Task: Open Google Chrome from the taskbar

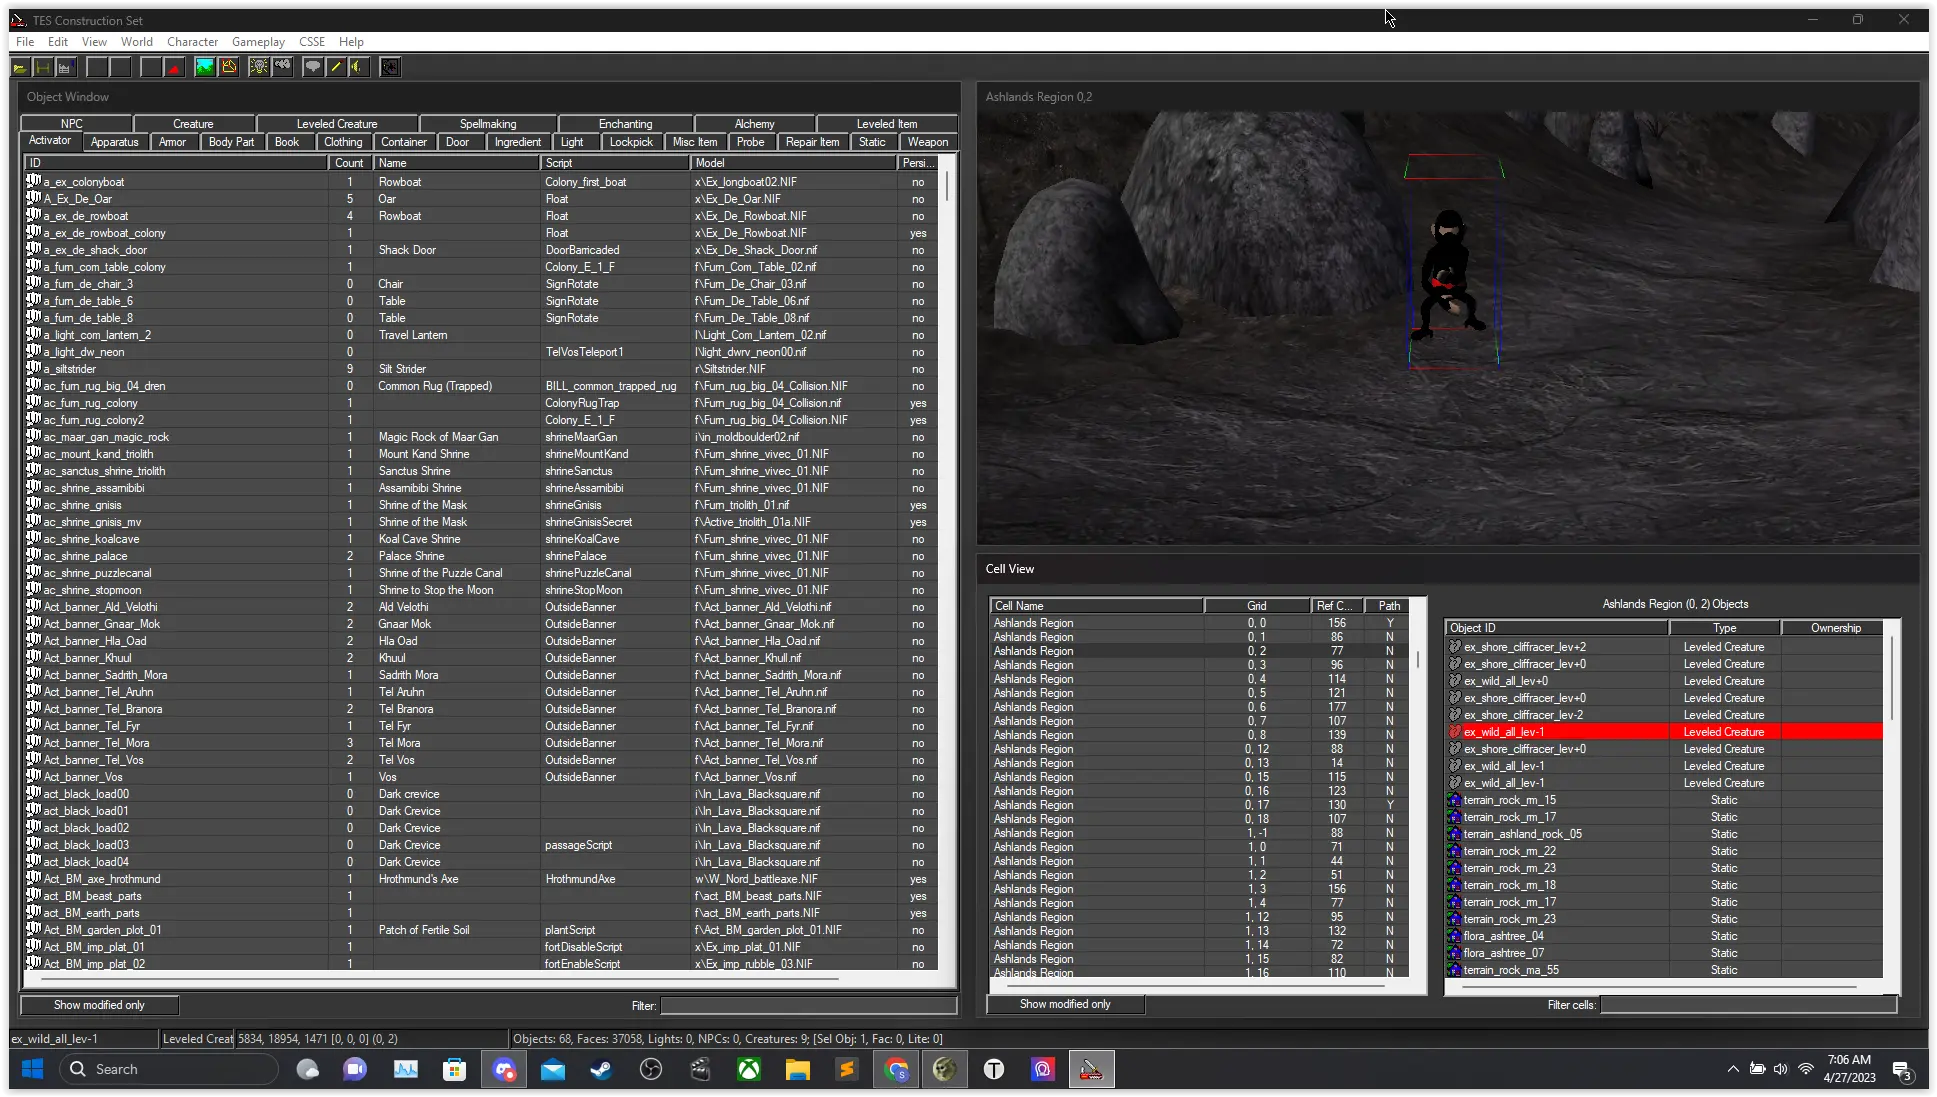Action: click(896, 1070)
